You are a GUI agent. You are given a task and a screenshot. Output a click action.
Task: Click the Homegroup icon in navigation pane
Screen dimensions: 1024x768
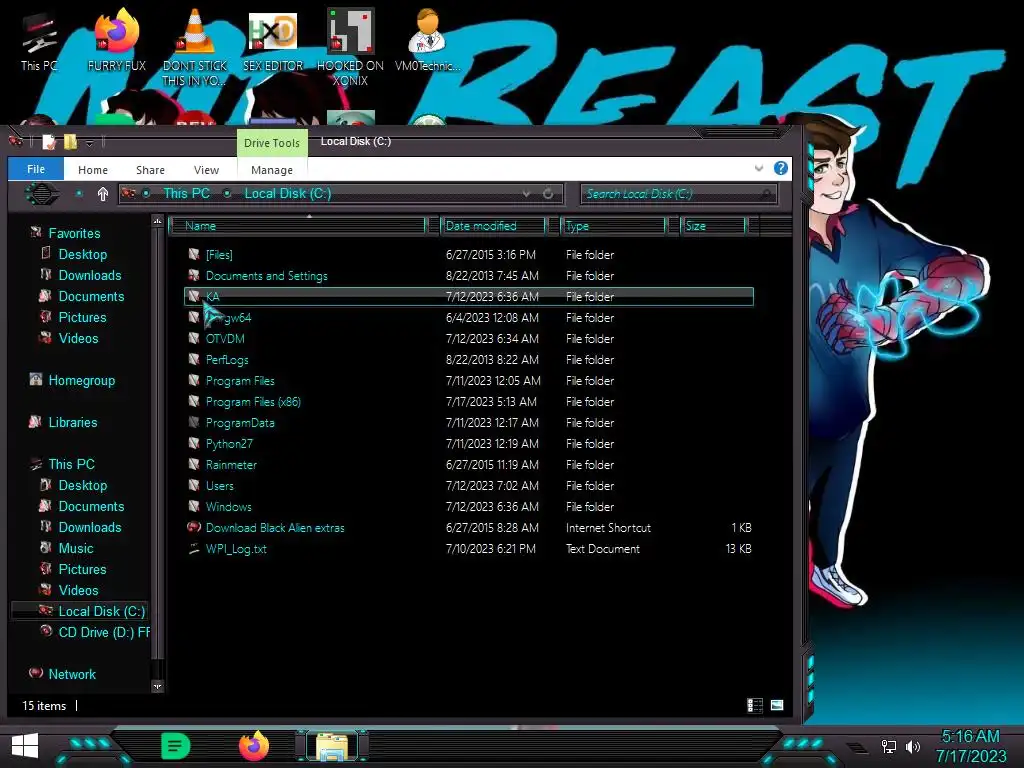point(36,379)
